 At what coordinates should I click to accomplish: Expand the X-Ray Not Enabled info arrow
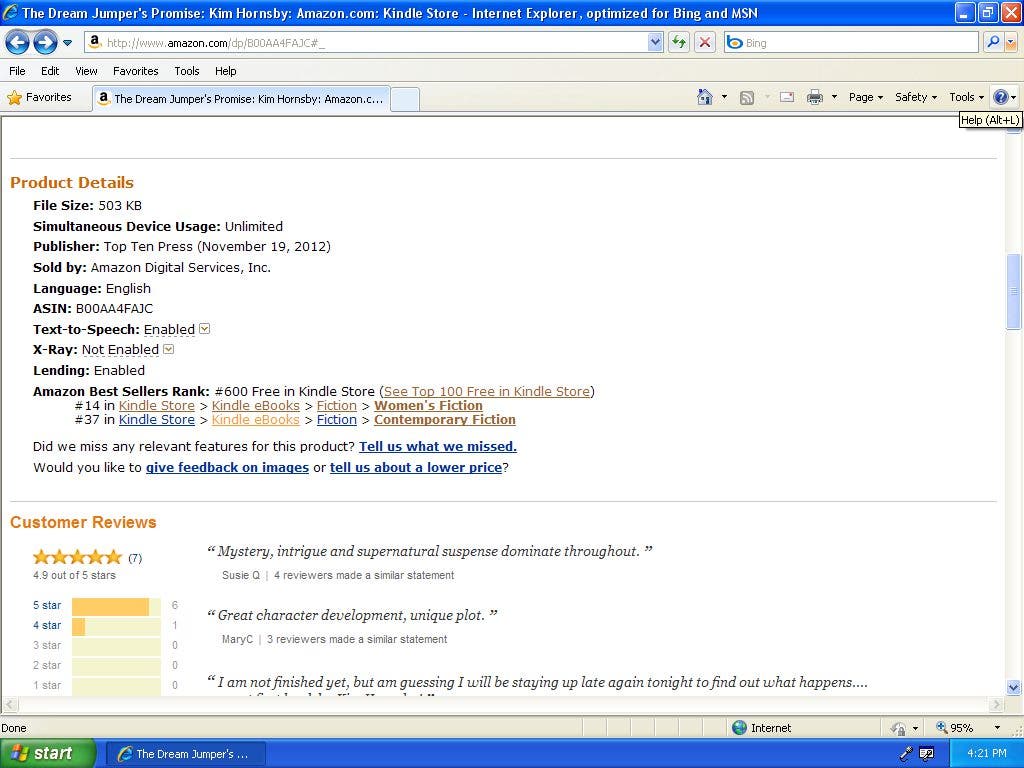[168, 349]
